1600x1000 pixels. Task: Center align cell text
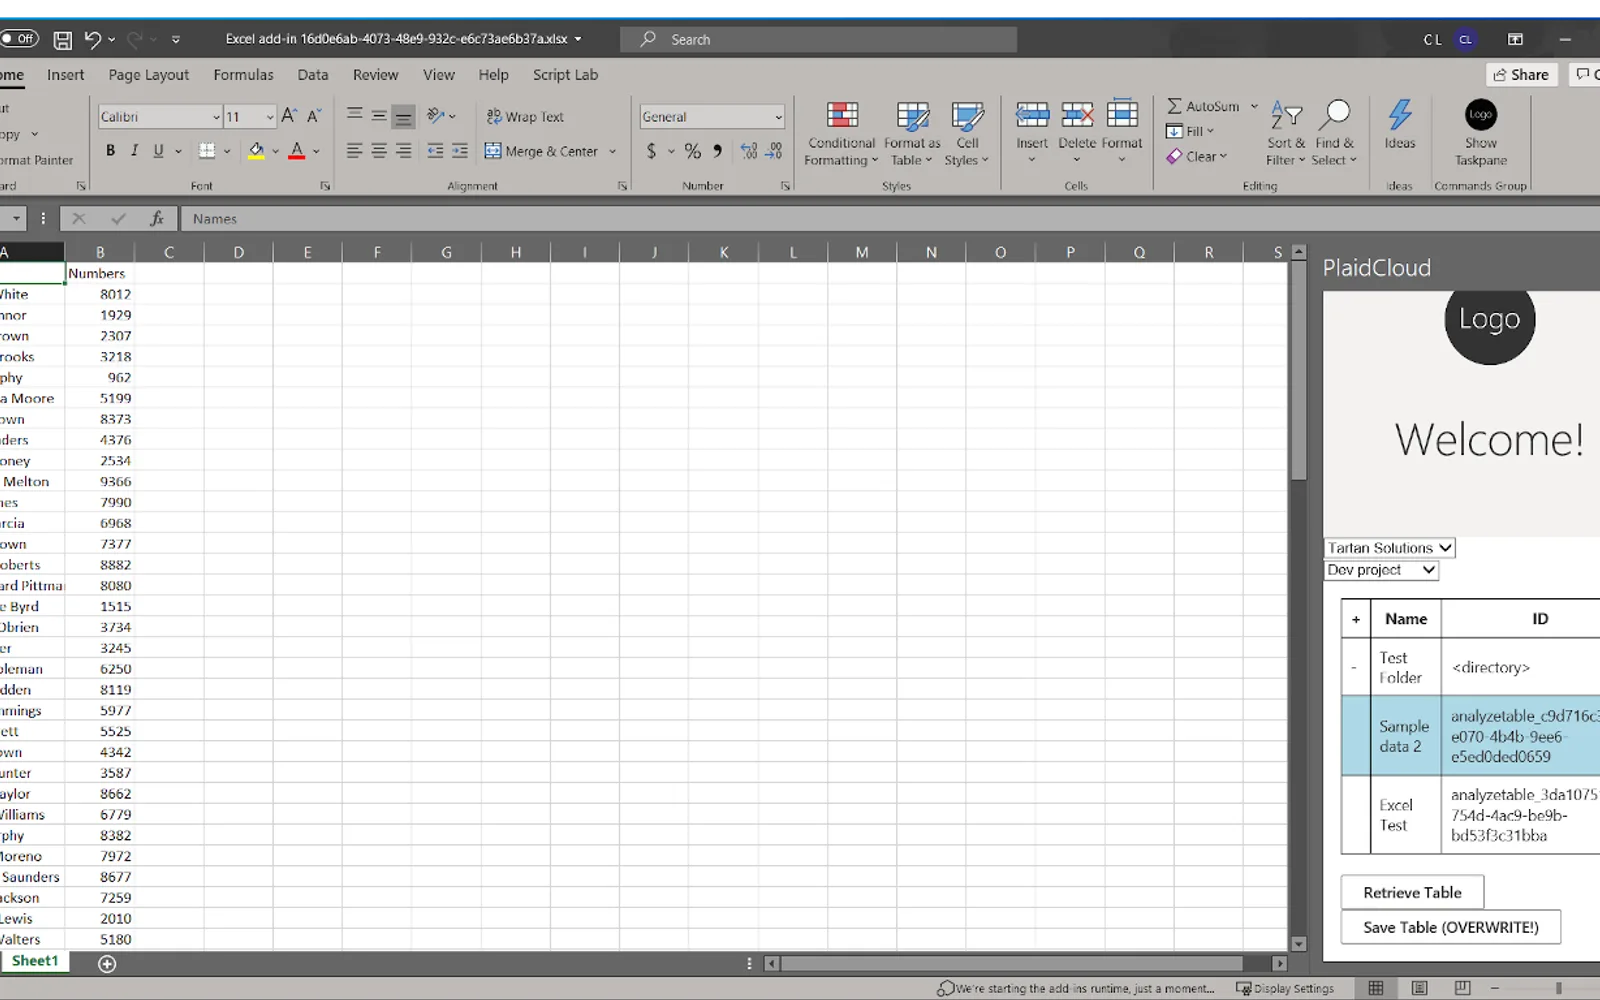click(379, 151)
